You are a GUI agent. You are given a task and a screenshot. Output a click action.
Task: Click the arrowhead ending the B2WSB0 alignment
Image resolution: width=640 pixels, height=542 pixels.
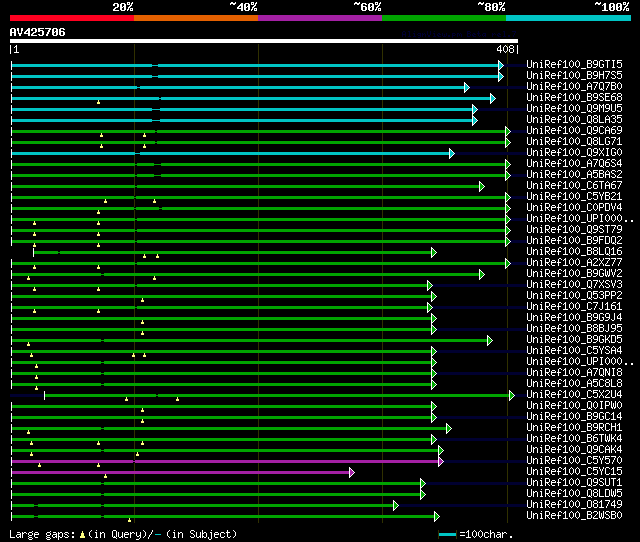[x=437, y=517]
